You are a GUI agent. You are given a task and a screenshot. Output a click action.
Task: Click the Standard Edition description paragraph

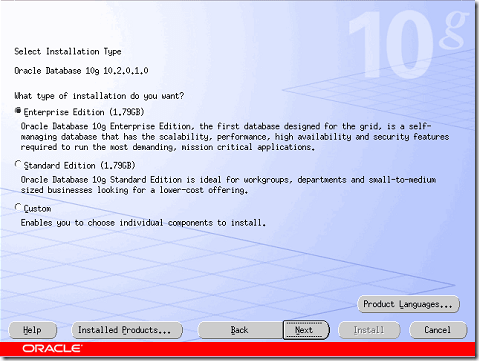[x=228, y=185]
